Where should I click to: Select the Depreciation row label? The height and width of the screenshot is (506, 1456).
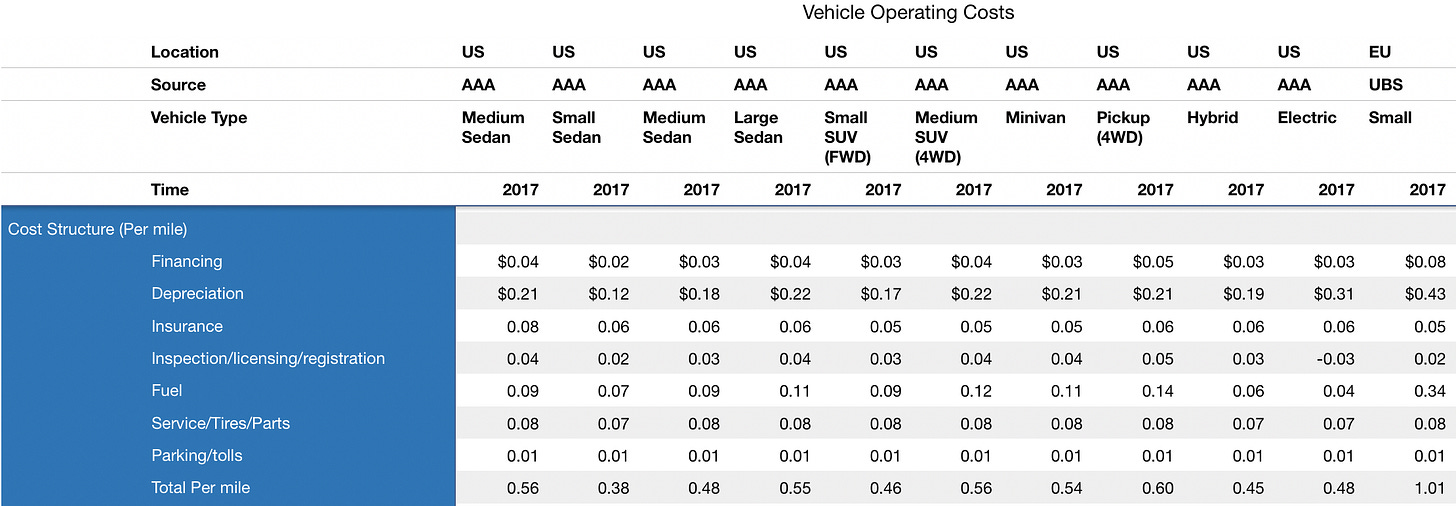click(197, 294)
